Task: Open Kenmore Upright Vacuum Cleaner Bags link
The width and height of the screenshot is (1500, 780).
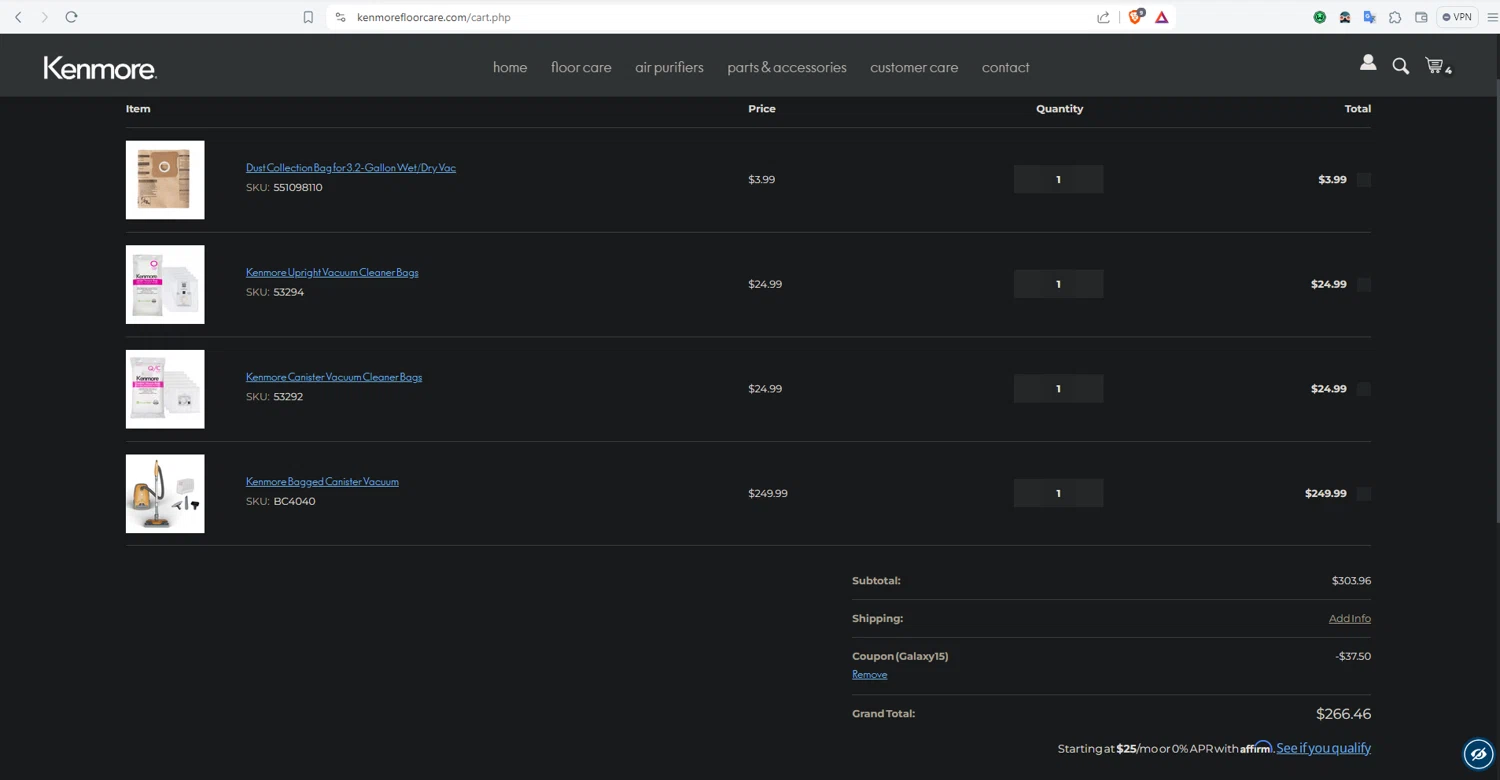Action: tap(332, 272)
